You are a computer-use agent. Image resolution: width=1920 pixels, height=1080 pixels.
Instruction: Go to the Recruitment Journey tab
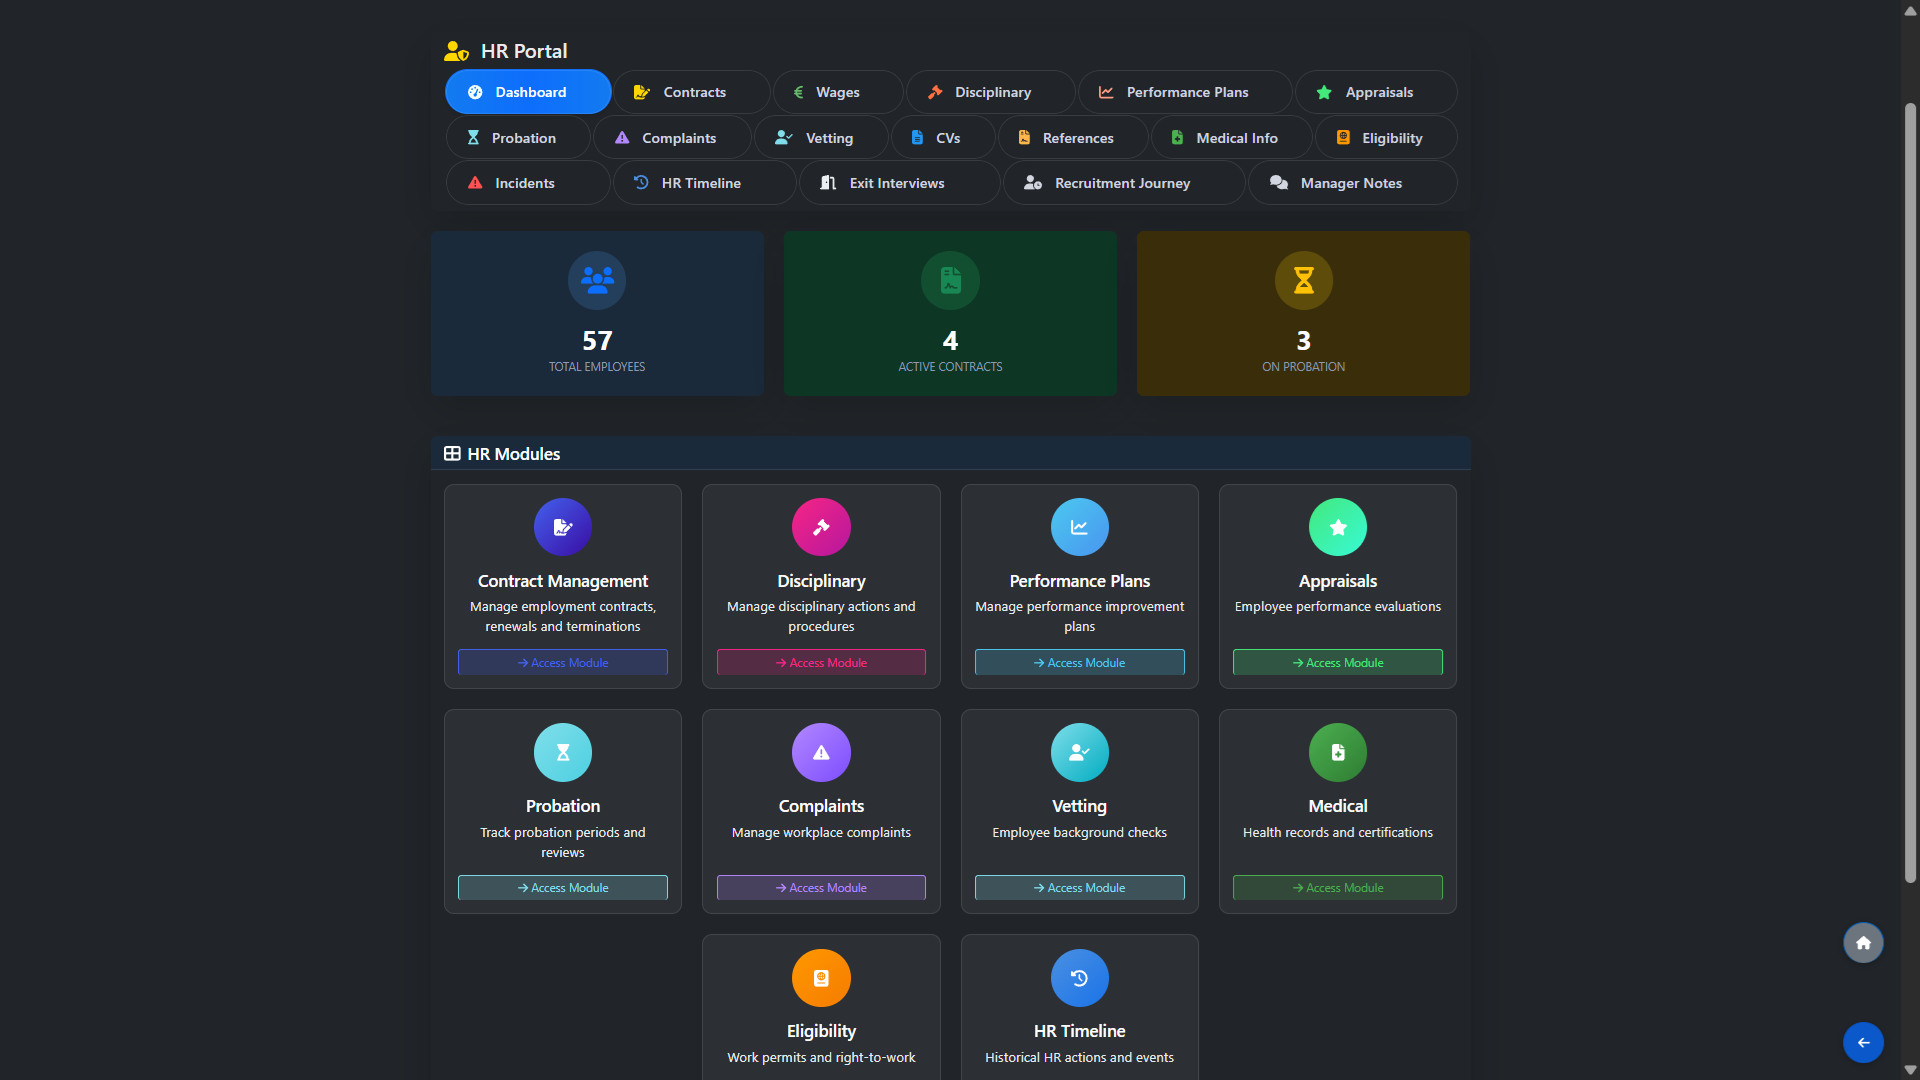click(x=1124, y=183)
